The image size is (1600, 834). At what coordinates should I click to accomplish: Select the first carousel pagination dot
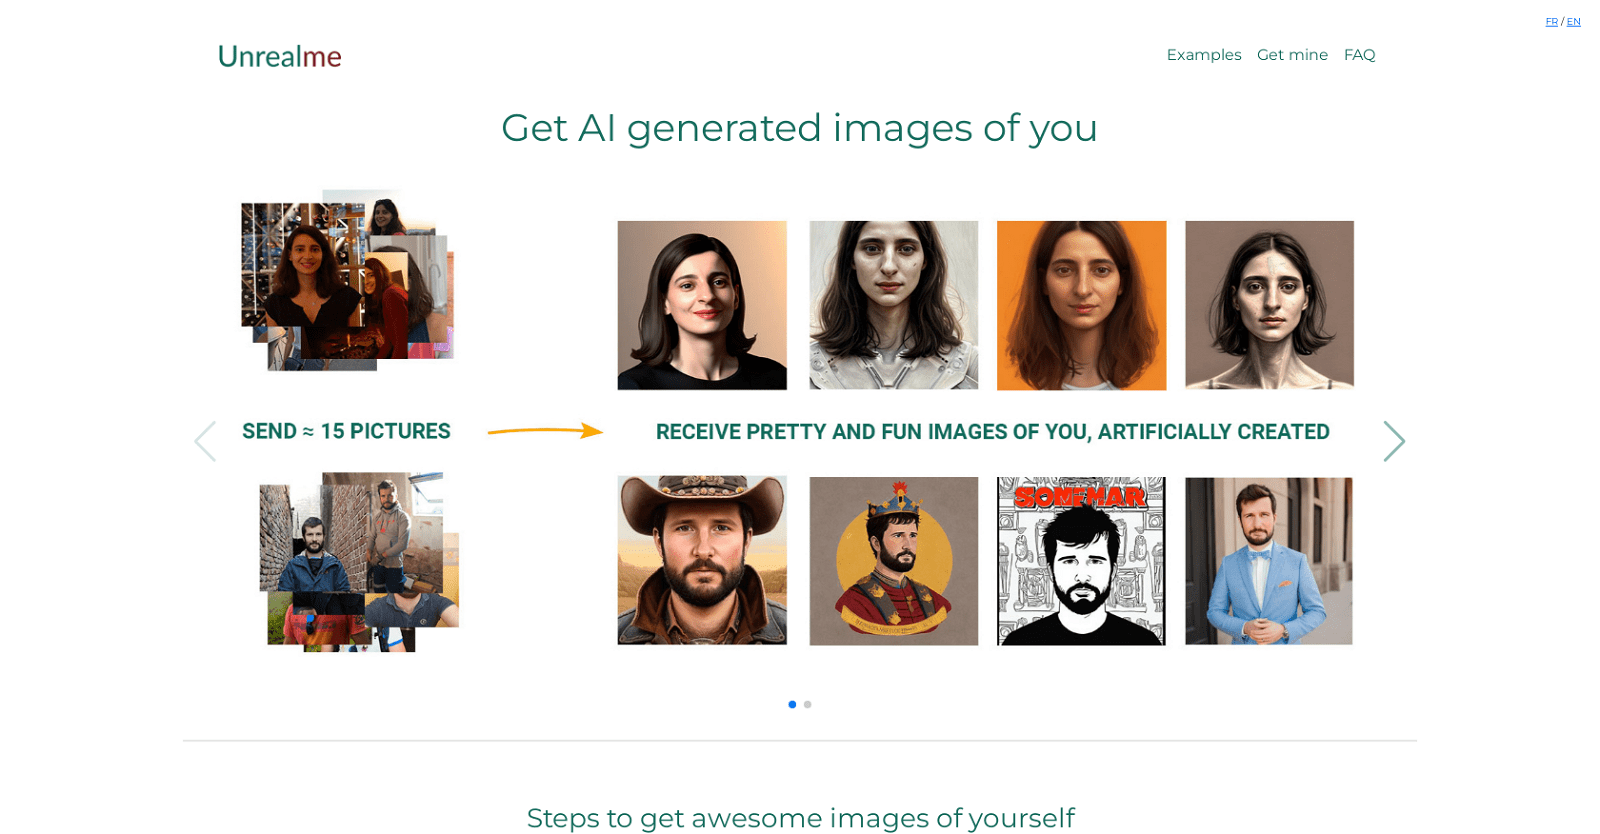pyautogui.click(x=792, y=704)
